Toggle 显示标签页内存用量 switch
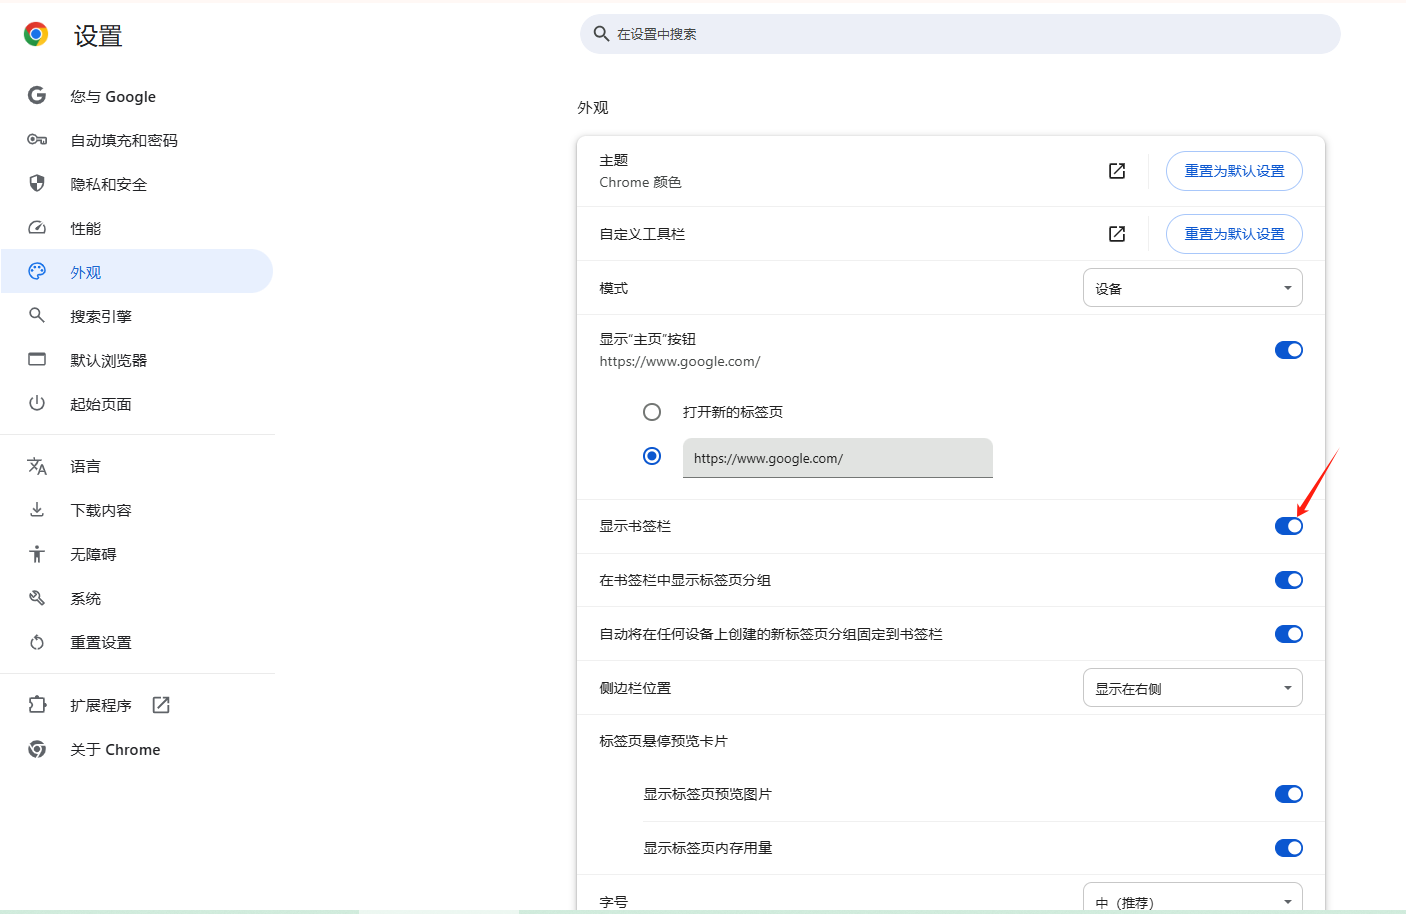Viewport: 1406px width, 914px height. (1289, 848)
